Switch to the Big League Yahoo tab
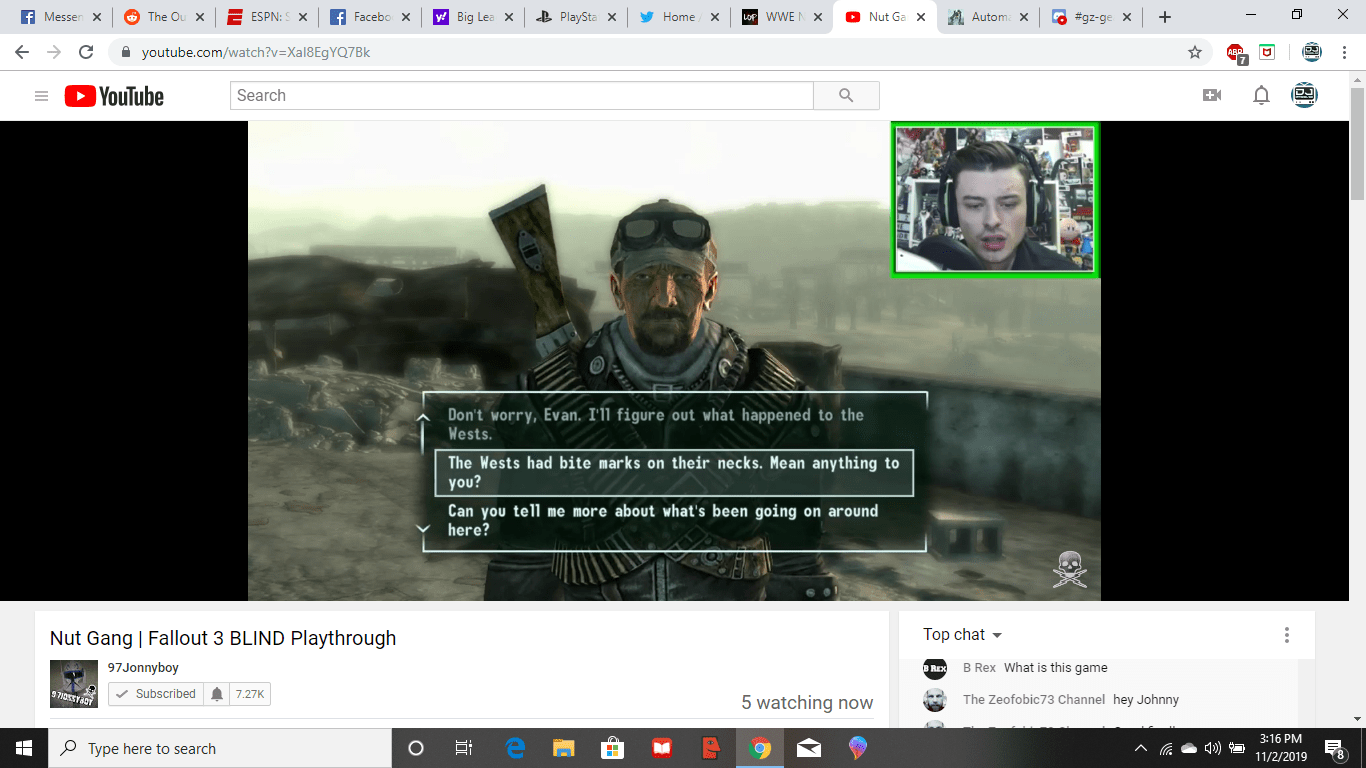Image resolution: width=1366 pixels, height=768 pixels. (x=472, y=17)
